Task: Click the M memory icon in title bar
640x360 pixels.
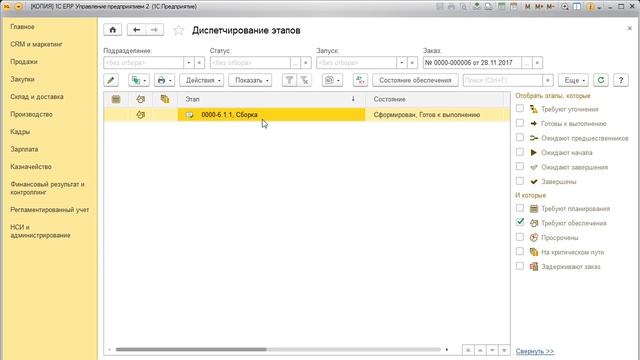Action: (x=528, y=7)
